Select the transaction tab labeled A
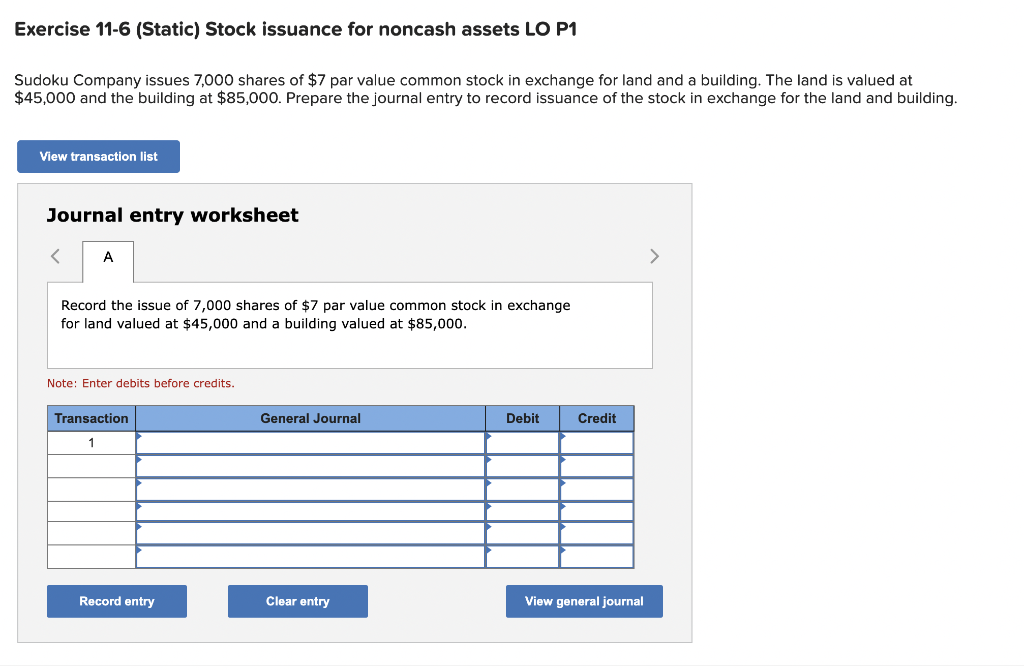 click(107, 258)
